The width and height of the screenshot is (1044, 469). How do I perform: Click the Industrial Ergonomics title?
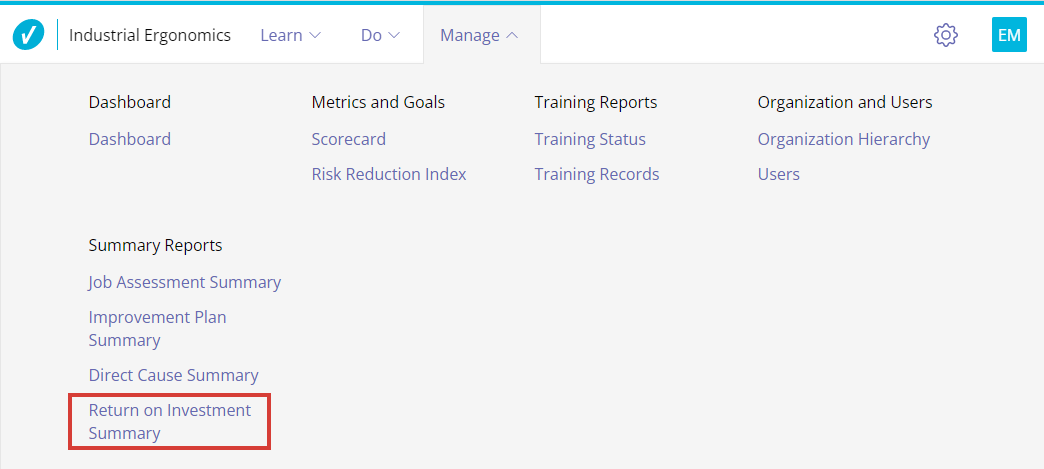(150, 35)
